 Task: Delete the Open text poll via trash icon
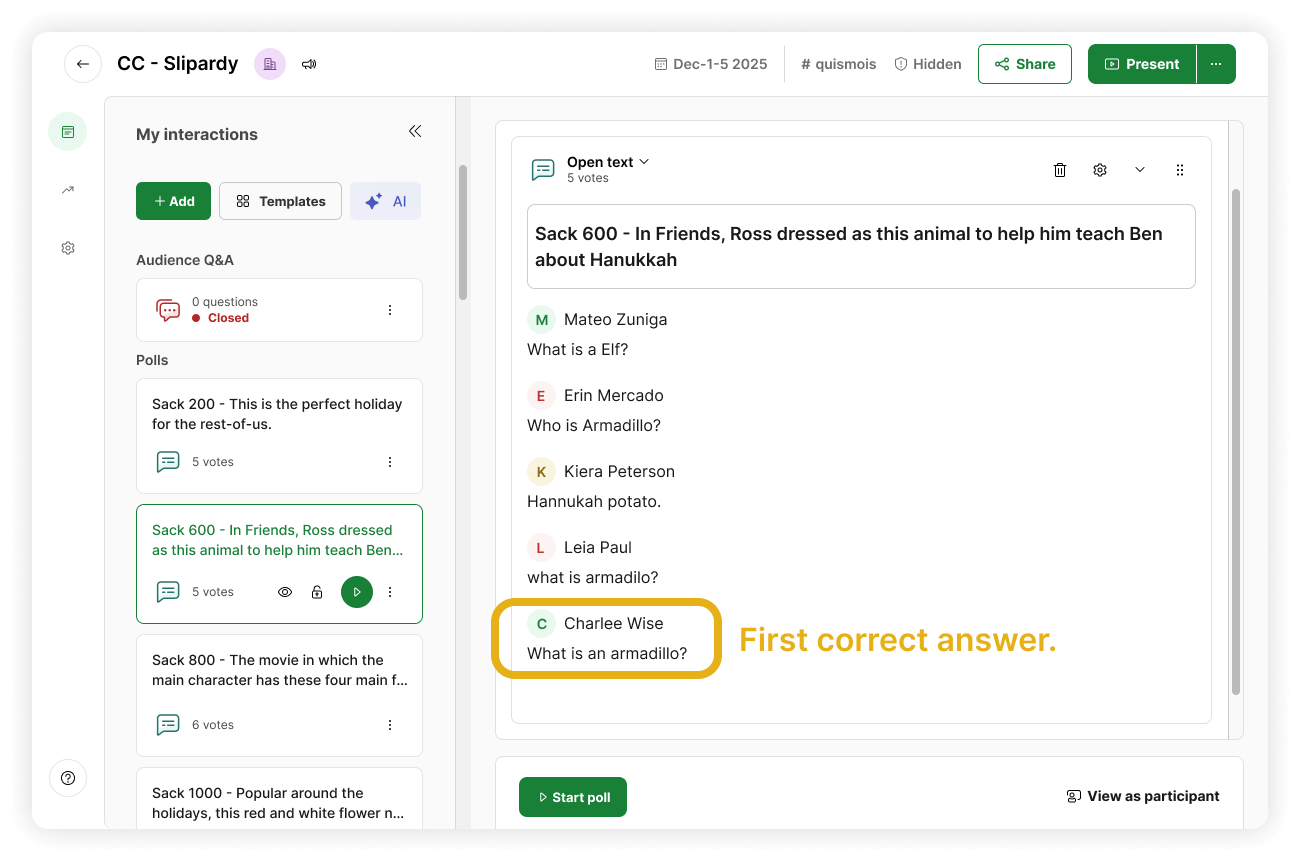click(x=1060, y=170)
